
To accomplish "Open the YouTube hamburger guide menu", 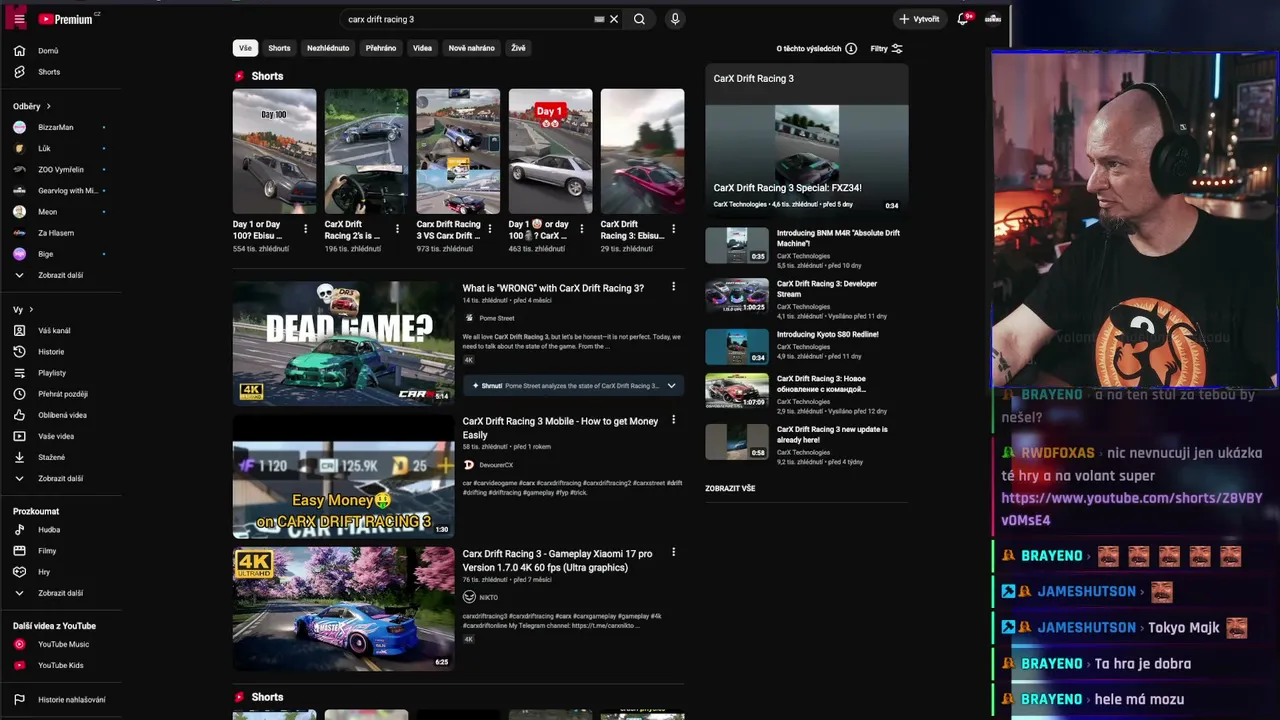I will [19, 19].
